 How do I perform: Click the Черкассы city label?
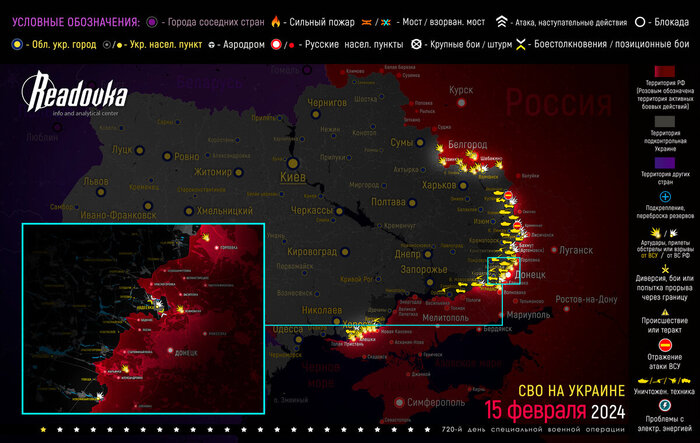coord(312,210)
